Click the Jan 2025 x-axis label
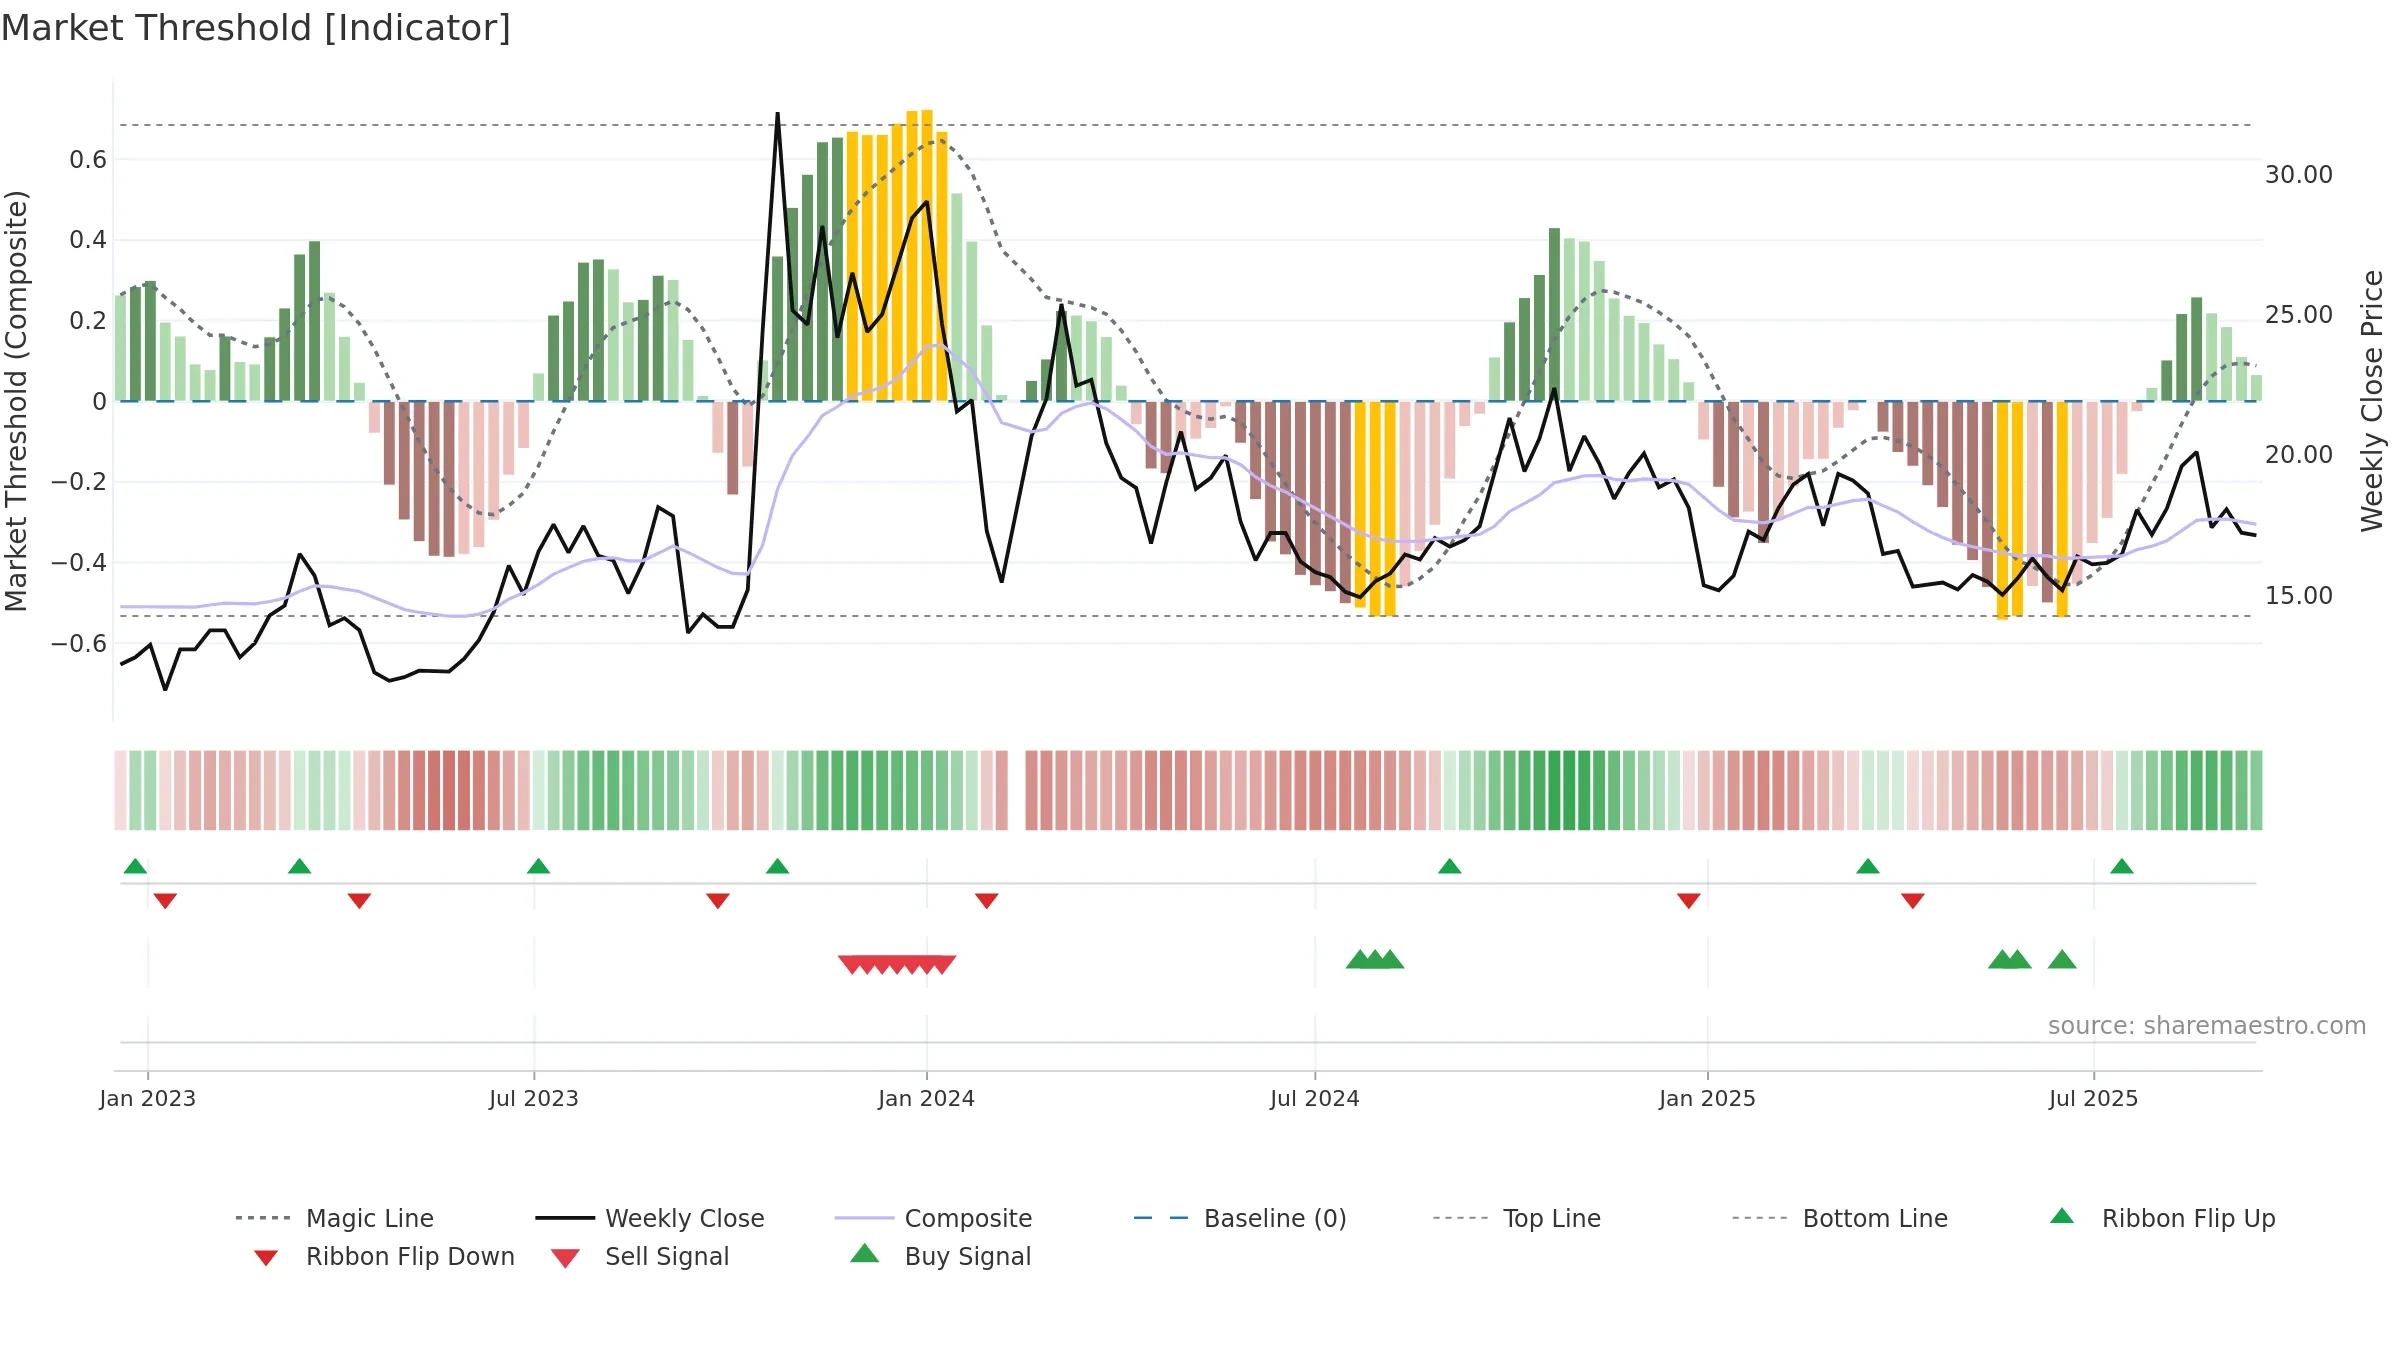Image resolution: width=2400 pixels, height=1350 pixels. [x=1708, y=1098]
